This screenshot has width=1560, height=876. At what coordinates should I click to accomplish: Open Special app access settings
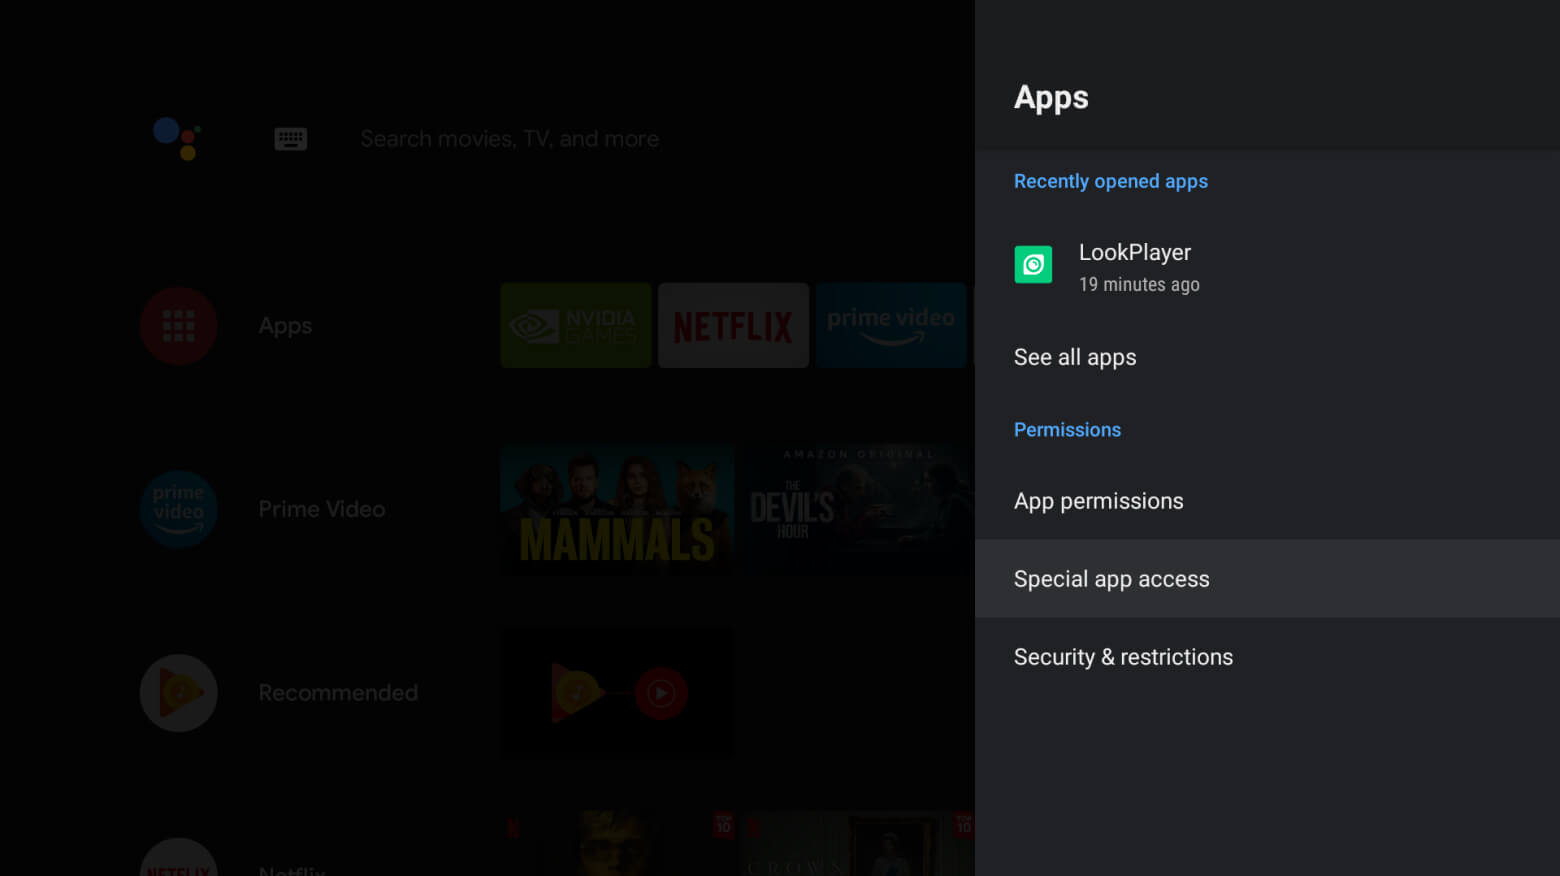point(1111,578)
